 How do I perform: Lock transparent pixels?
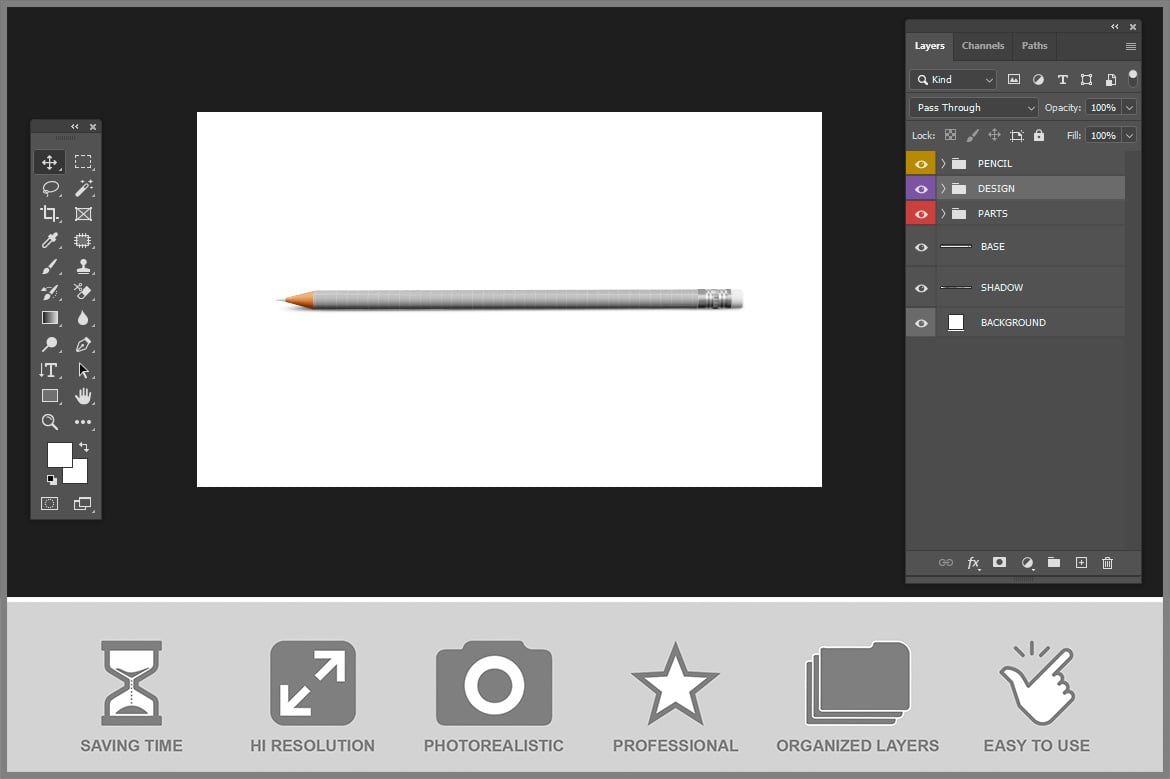[x=950, y=135]
